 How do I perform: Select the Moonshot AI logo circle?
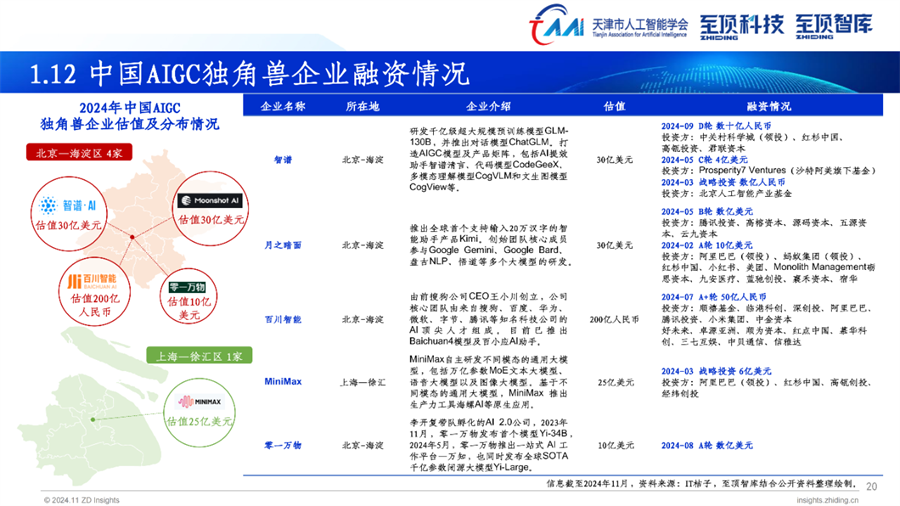pos(205,201)
